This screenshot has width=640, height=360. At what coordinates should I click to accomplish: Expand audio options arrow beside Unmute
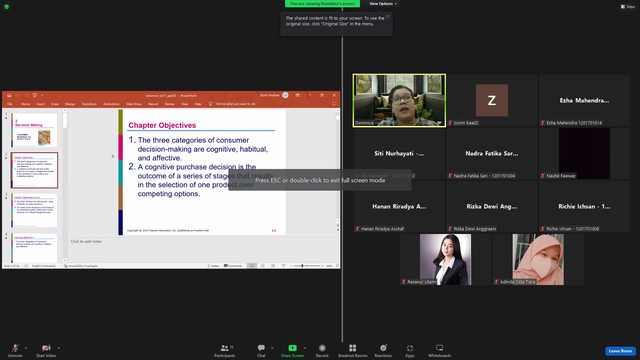(x=26, y=348)
